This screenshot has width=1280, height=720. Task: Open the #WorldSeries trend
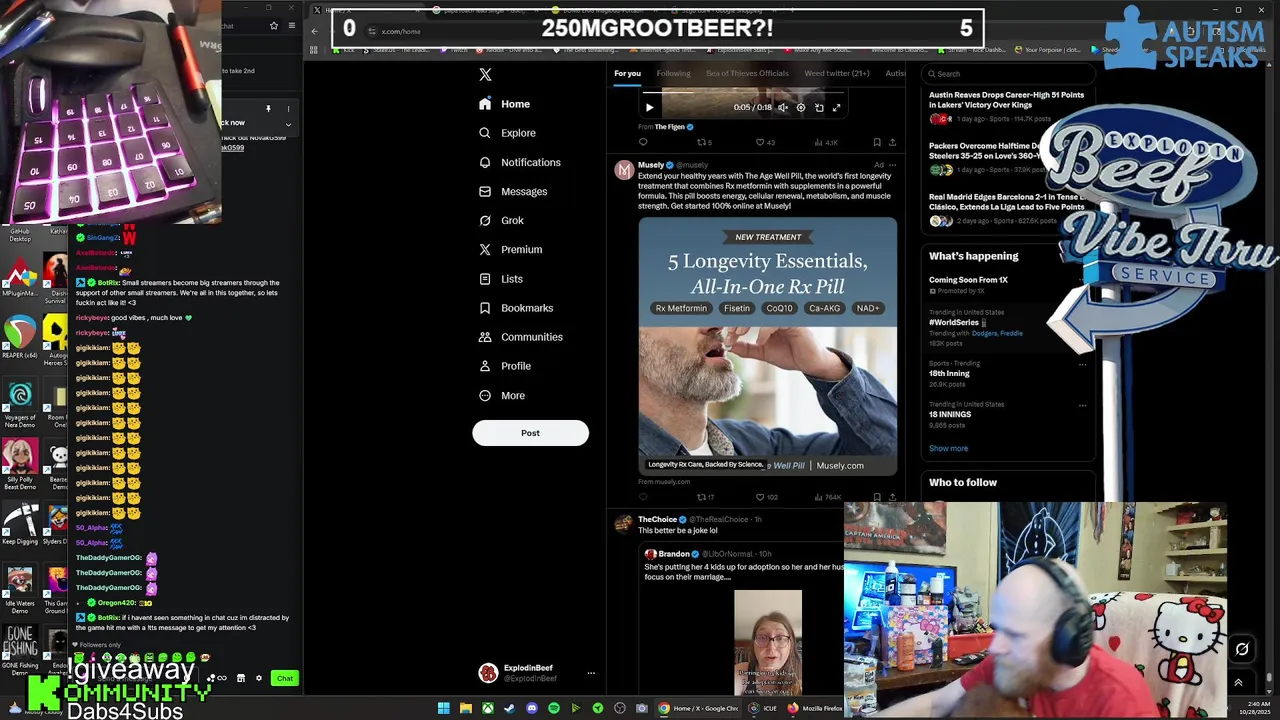(x=953, y=322)
